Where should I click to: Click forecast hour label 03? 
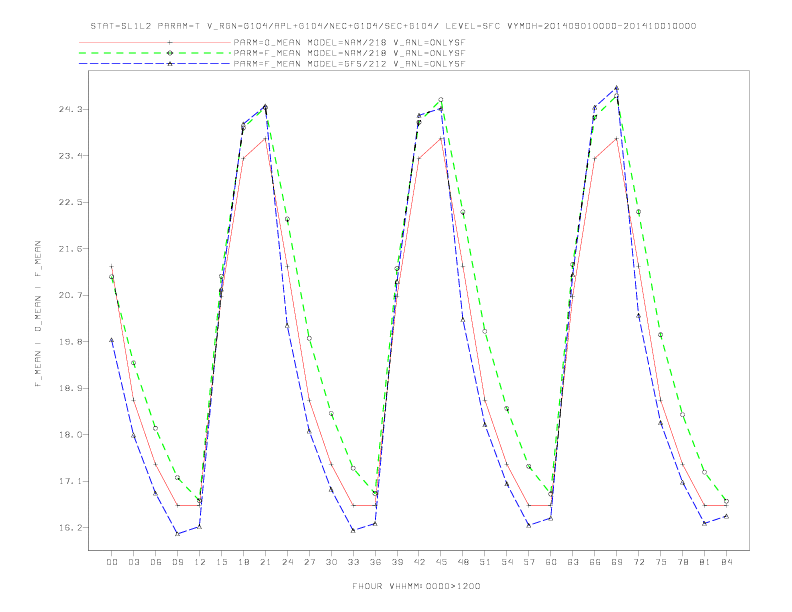[x=133, y=562]
